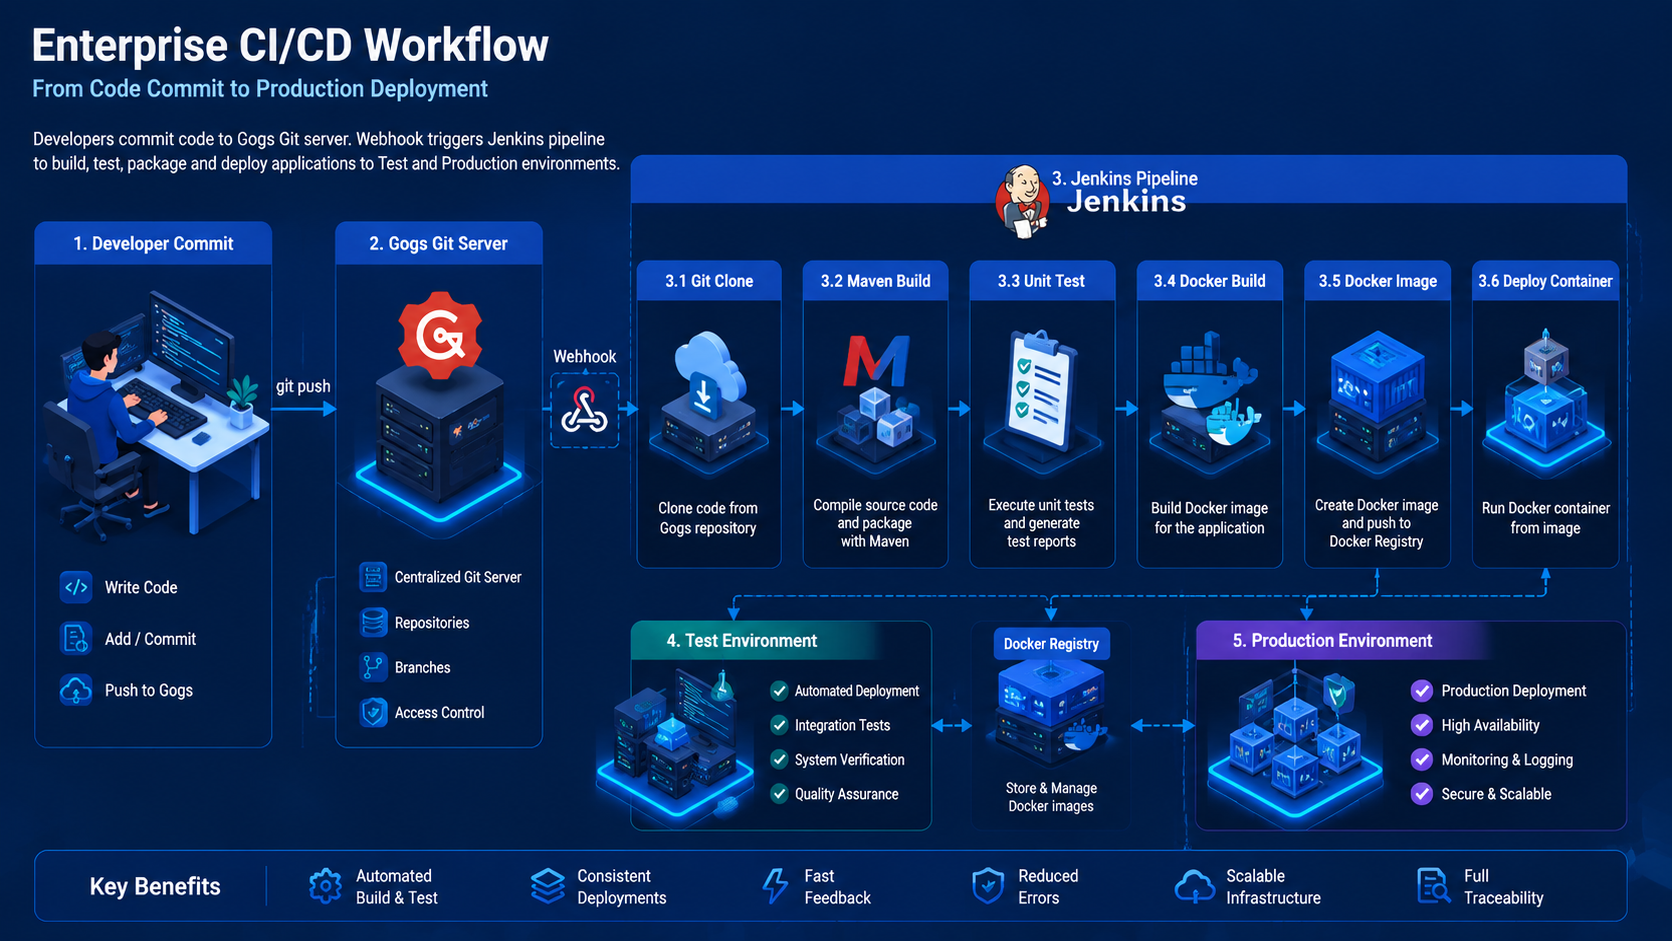Image resolution: width=1672 pixels, height=941 pixels.
Task: Select "Run Docker container from image" caption
Action: [1546, 518]
